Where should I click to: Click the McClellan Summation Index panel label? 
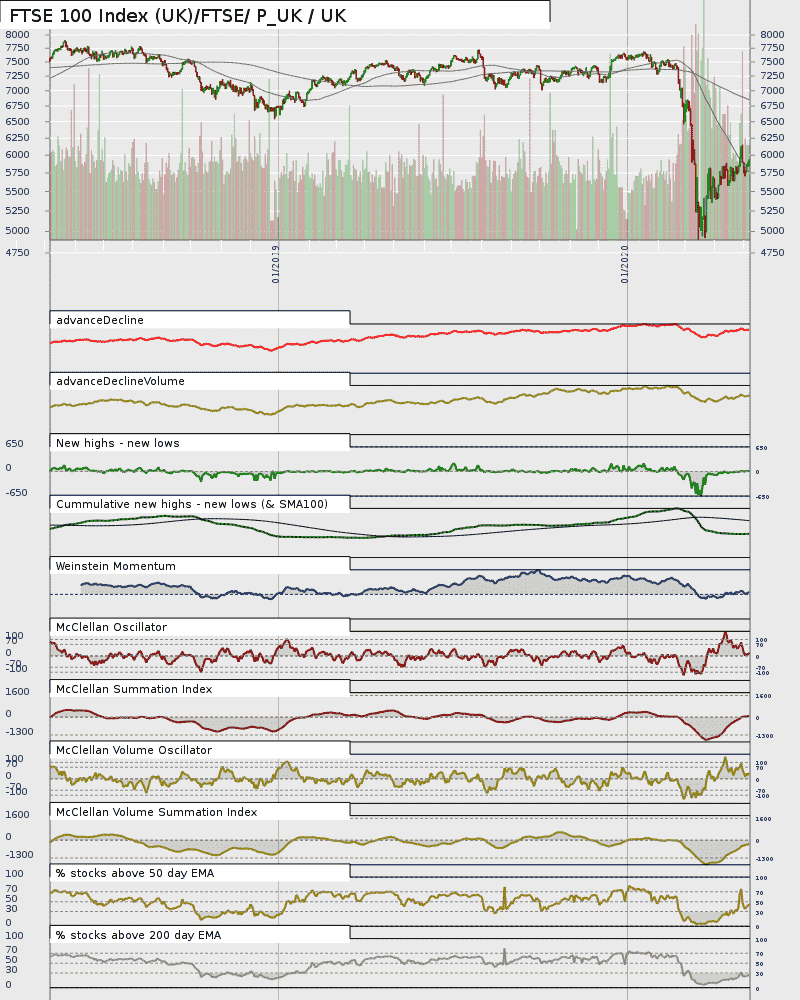coord(134,689)
